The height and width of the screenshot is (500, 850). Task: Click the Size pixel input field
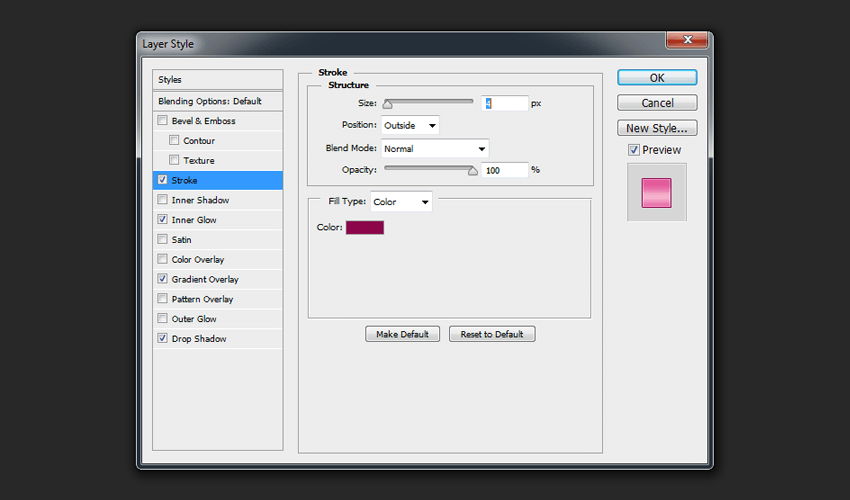point(505,103)
